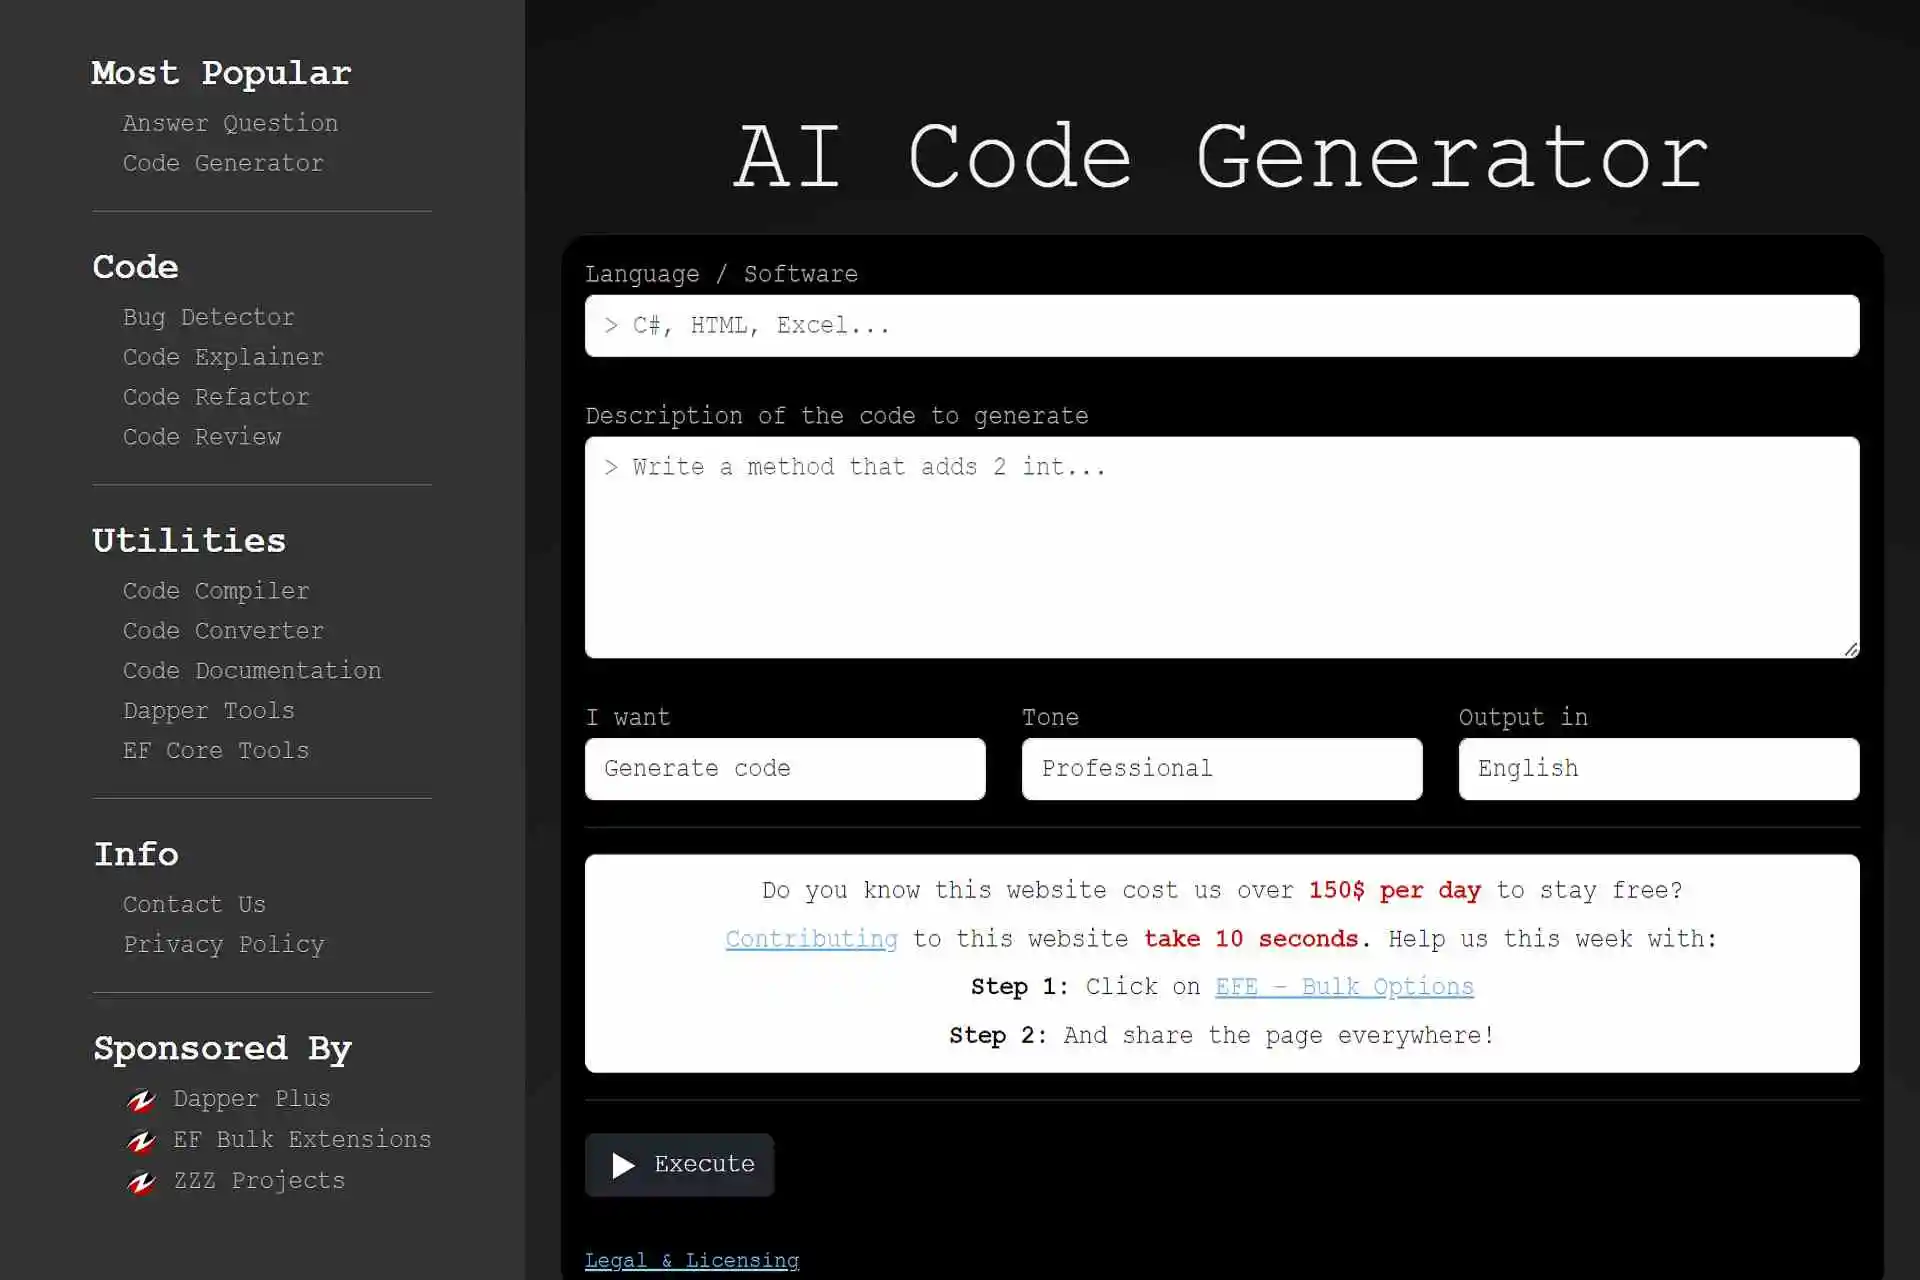Open Legal & Licensing link
The height and width of the screenshot is (1280, 1920).
click(x=692, y=1261)
